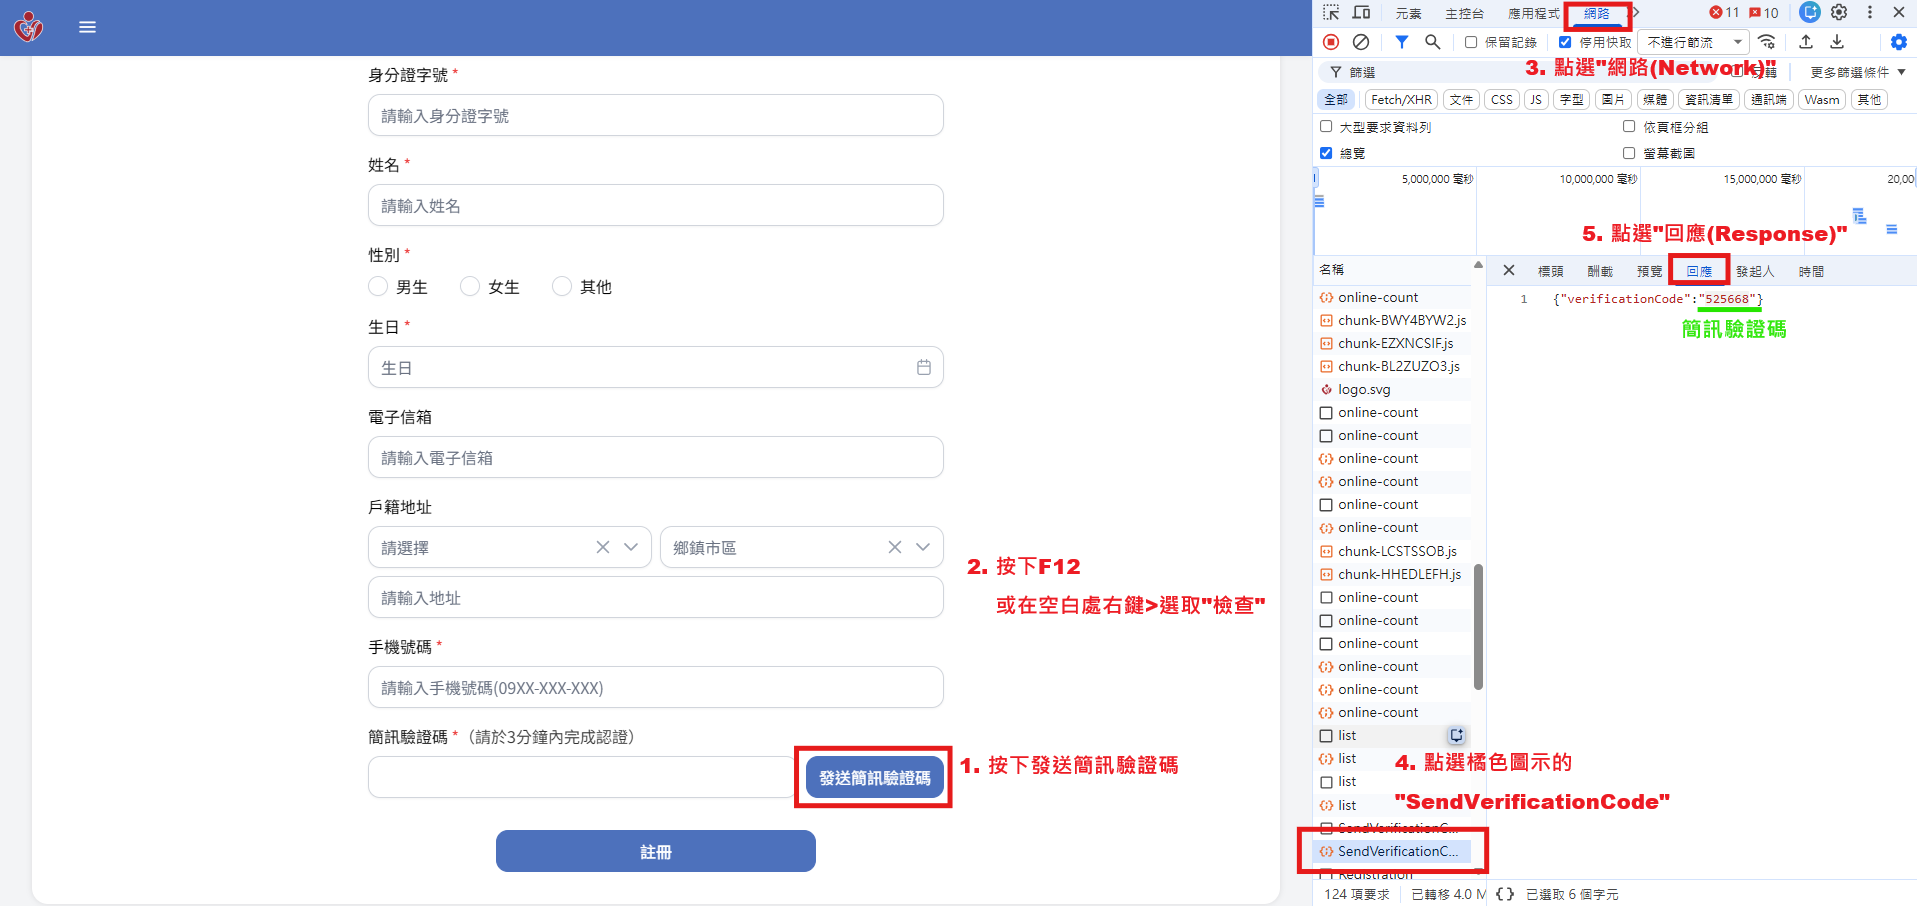The height and width of the screenshot is (906, 1917).
Task: Expand the 鄉鎮市區 district dropdown
Action: pyautogui.click(x=922, y=547)
